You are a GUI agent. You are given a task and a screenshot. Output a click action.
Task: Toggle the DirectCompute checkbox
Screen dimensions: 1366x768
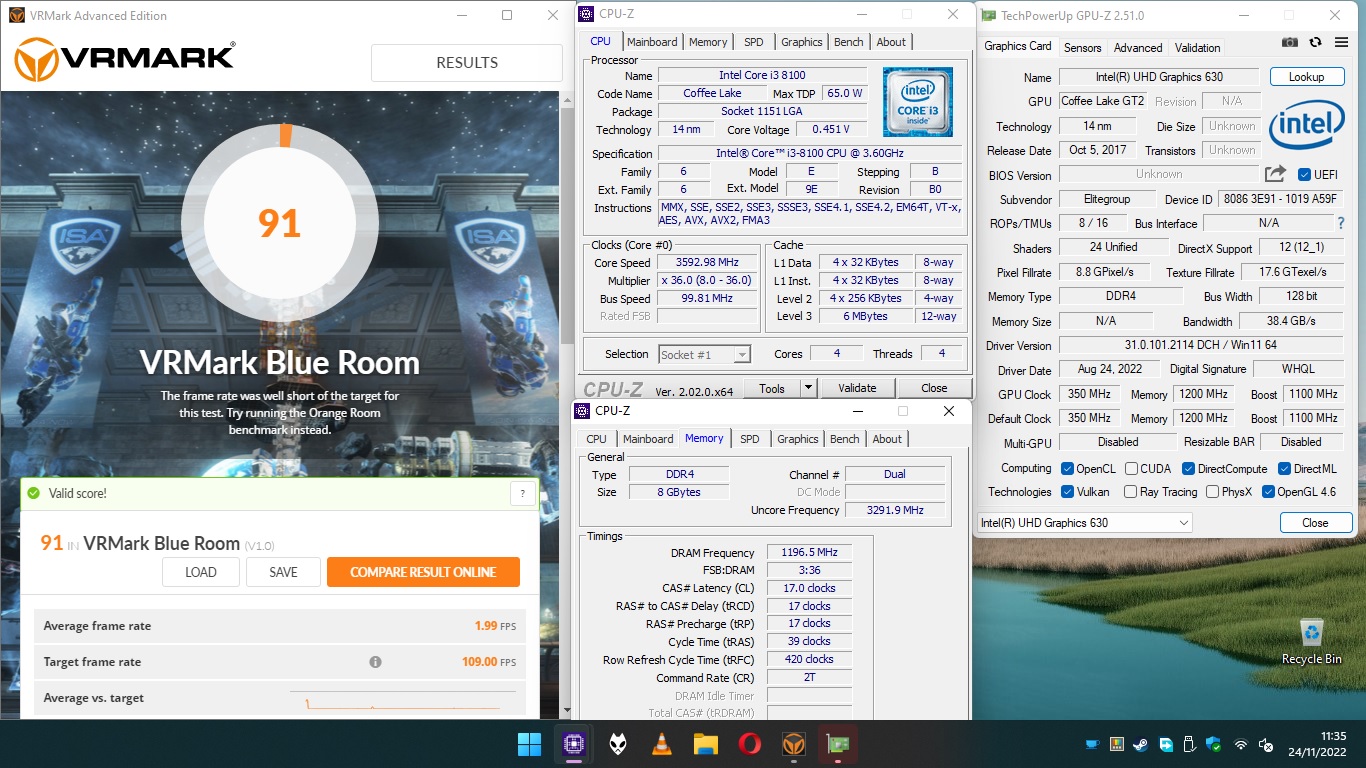pos(1188,469)
